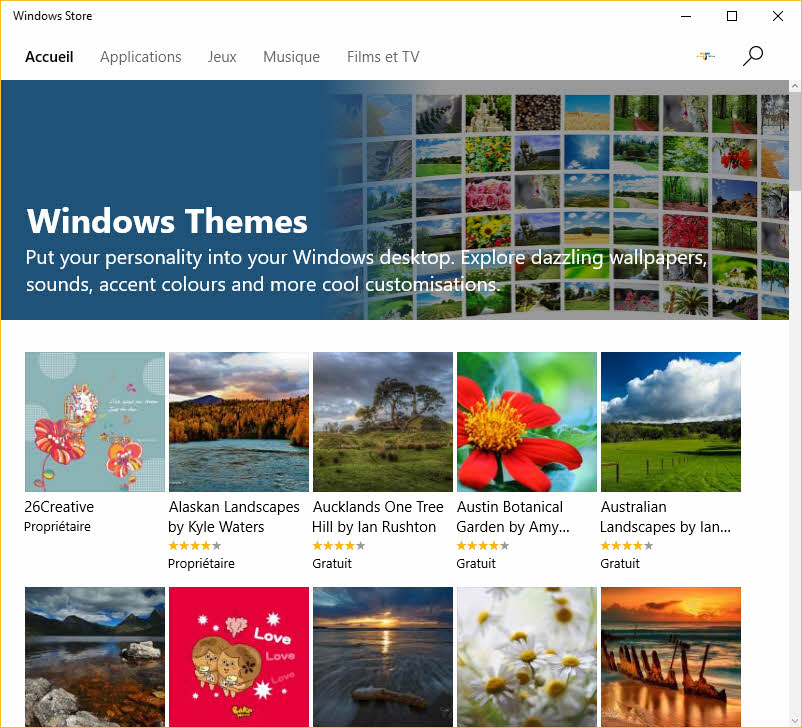The height and width of the screenshot is (728, 802).
Task: Click Gratuit price under Austin Botanical Garden
Action: (x=476, y=564)
